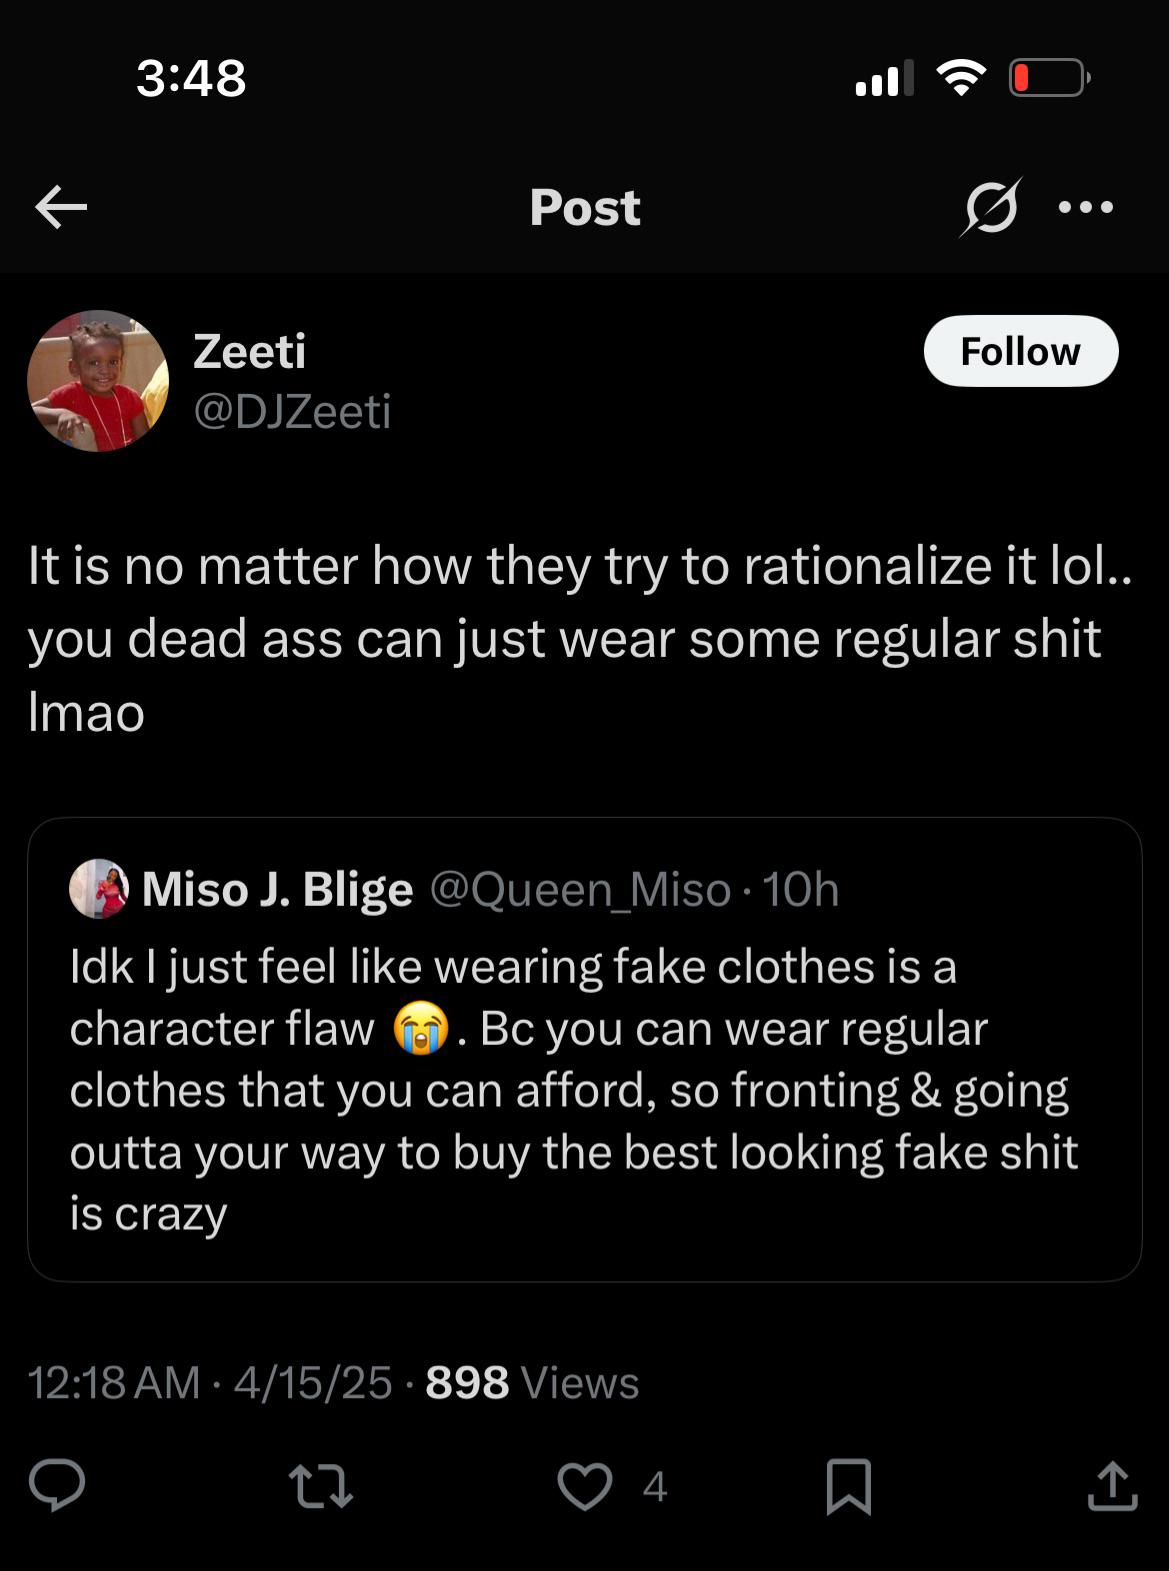The image size is (1169, 1571).
Task: Tap the back arrow icon
Action: pos(61,208)
